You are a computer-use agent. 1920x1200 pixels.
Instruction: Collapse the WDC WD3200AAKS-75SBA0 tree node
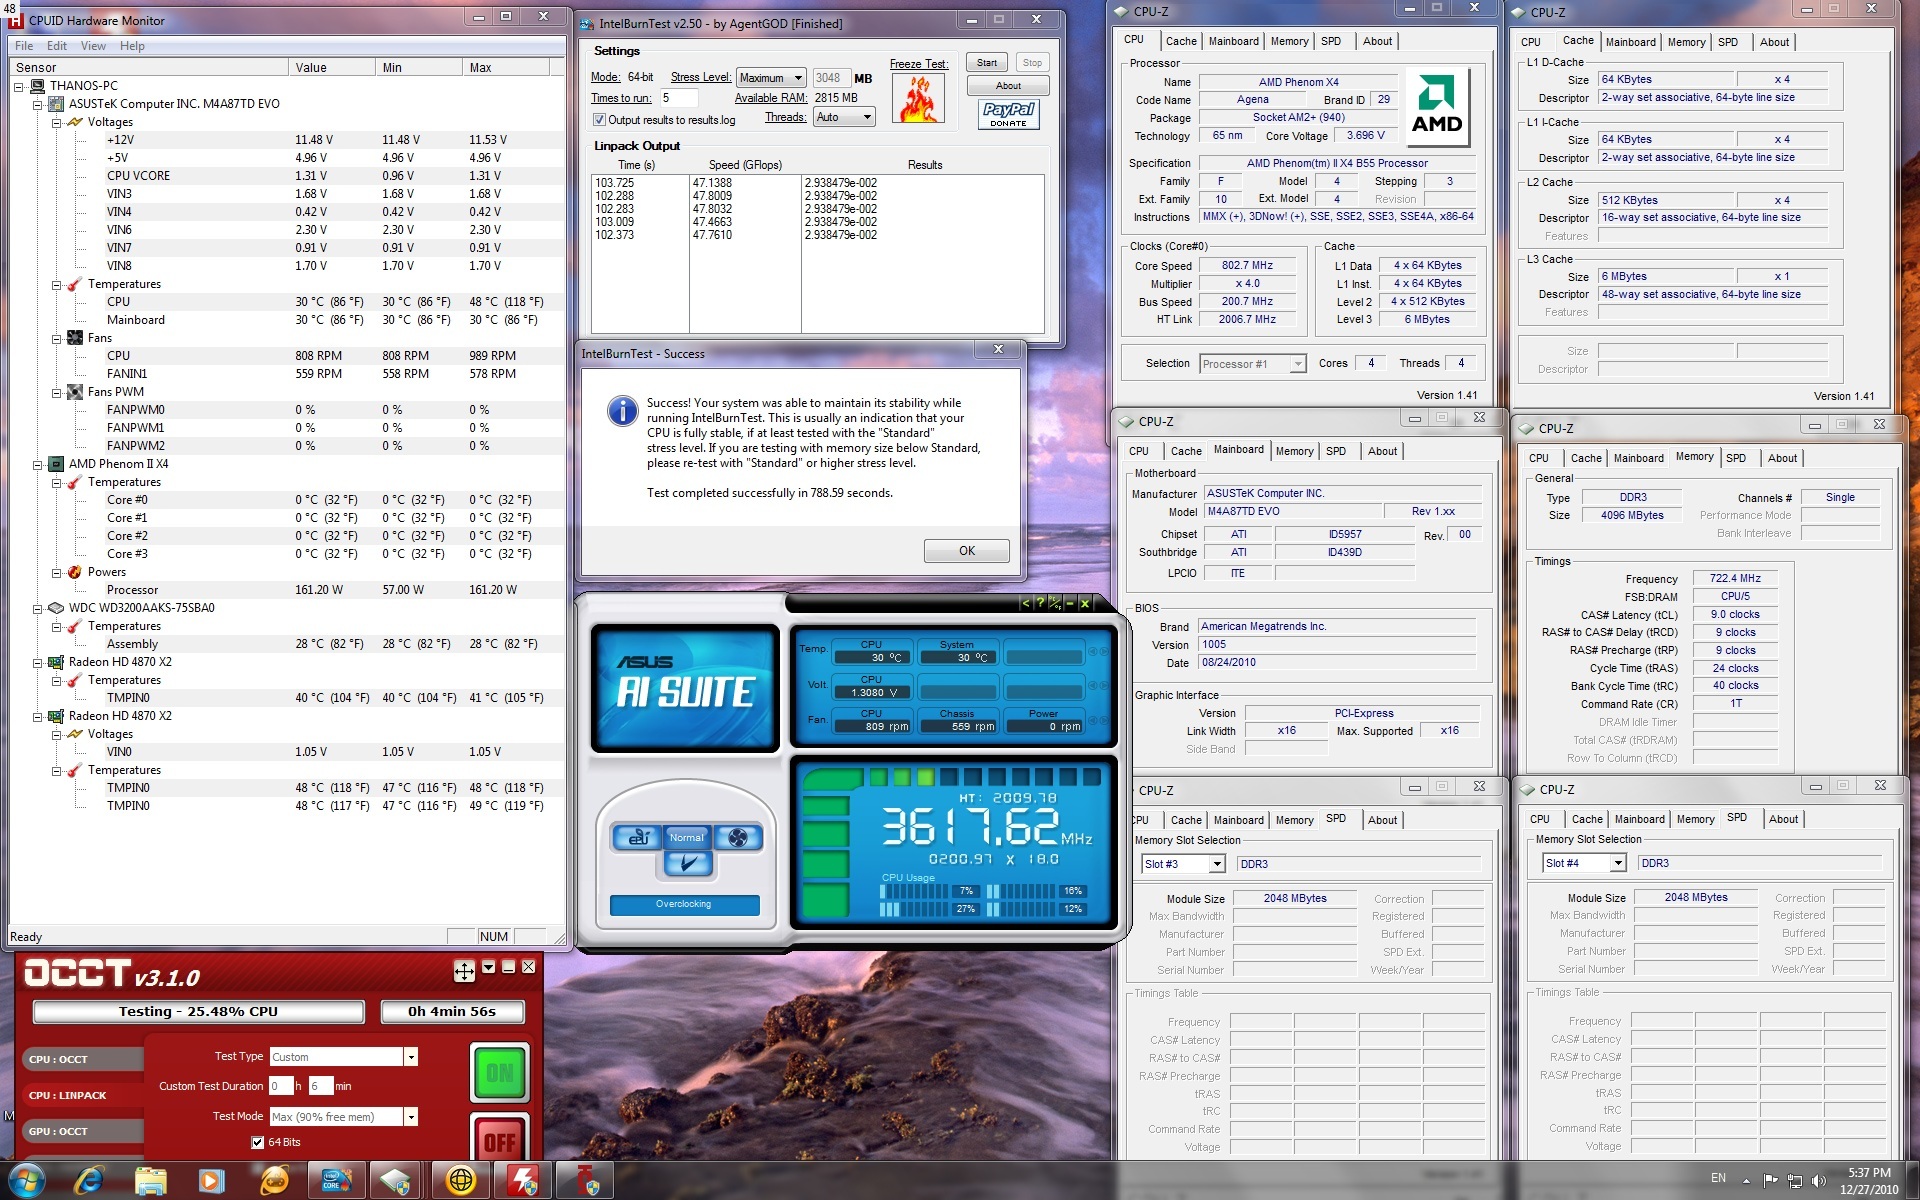point(38,608)
